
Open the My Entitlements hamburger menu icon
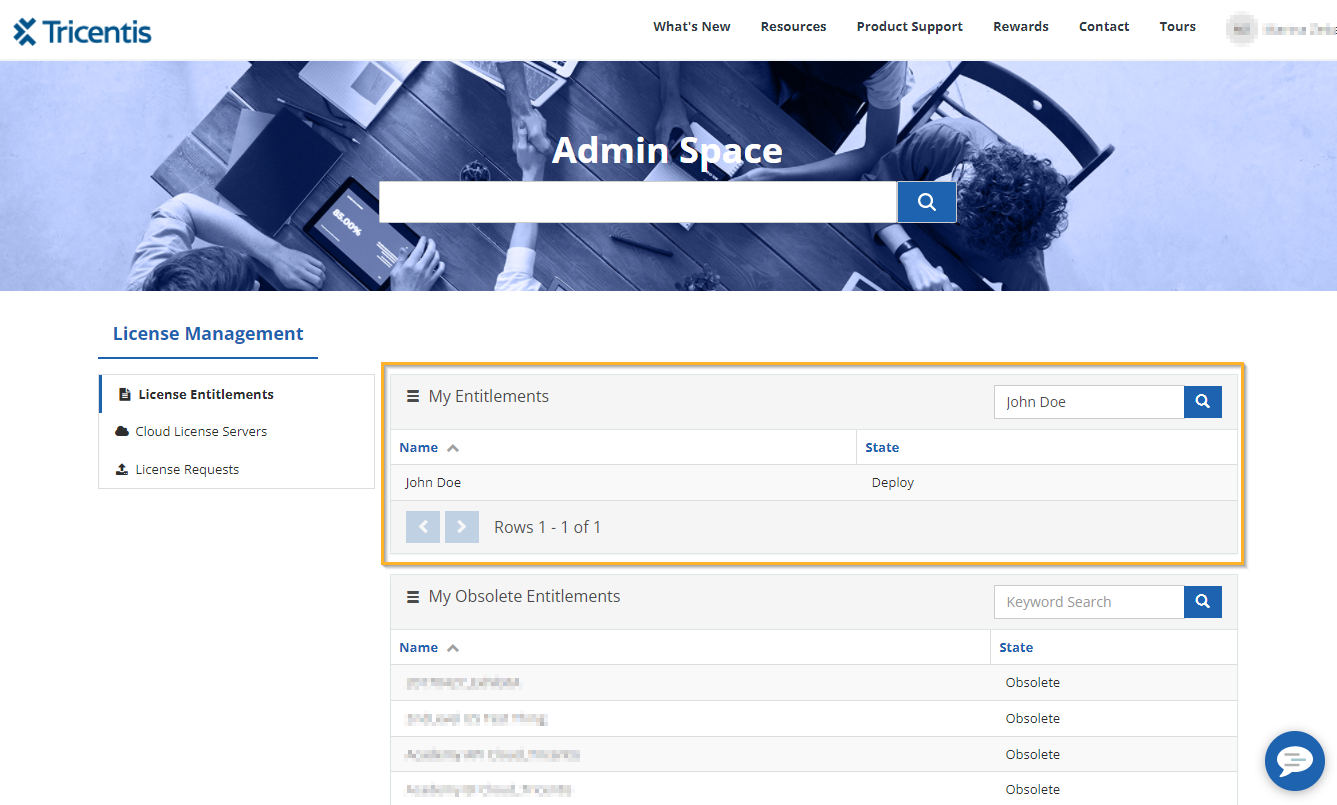(x=413, y=397)
